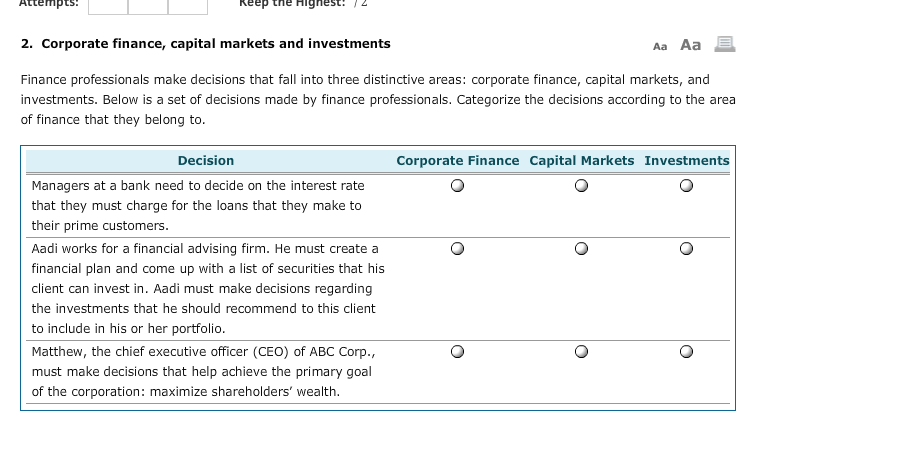Viewport: 906px width, 470px height.
Task: Click the larger font size Aa icon
Action: click(x=690, y=45)
